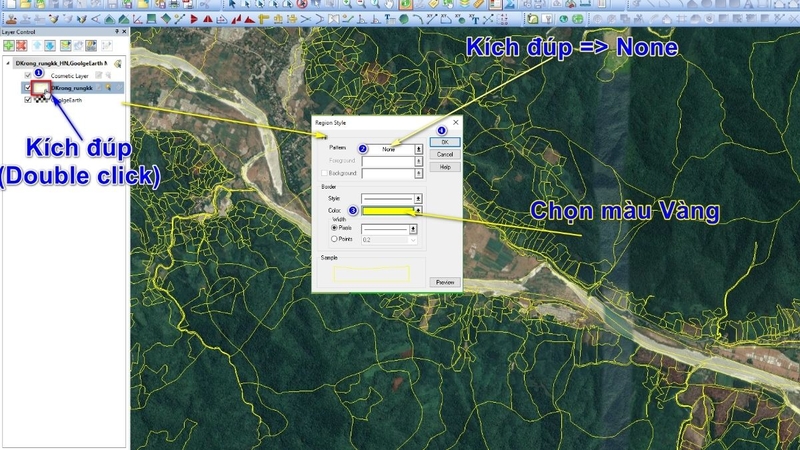Select the Cosmetic Layer row

point(69,76)
